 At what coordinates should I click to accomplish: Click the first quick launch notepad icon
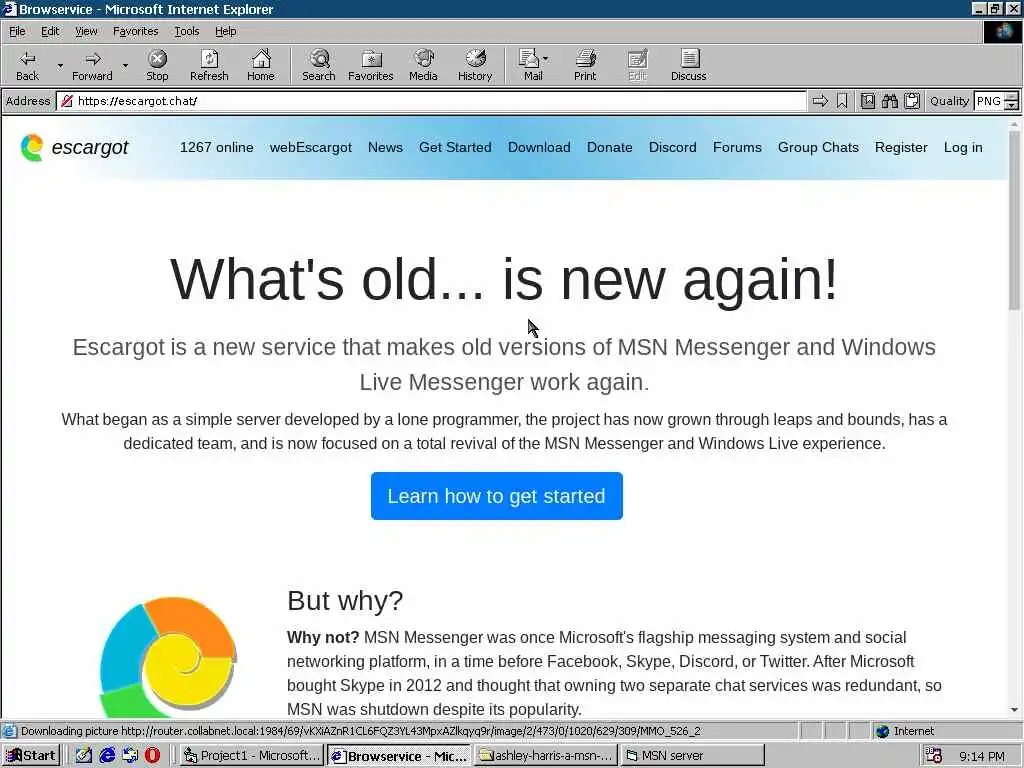[84, 755]
